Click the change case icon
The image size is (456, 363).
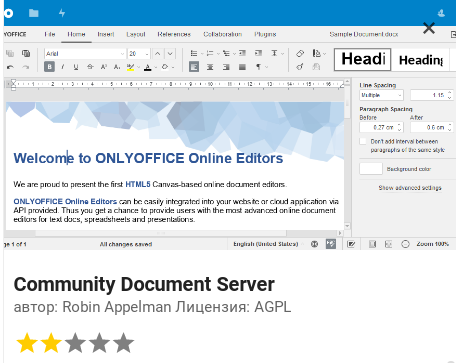(165, 67)
